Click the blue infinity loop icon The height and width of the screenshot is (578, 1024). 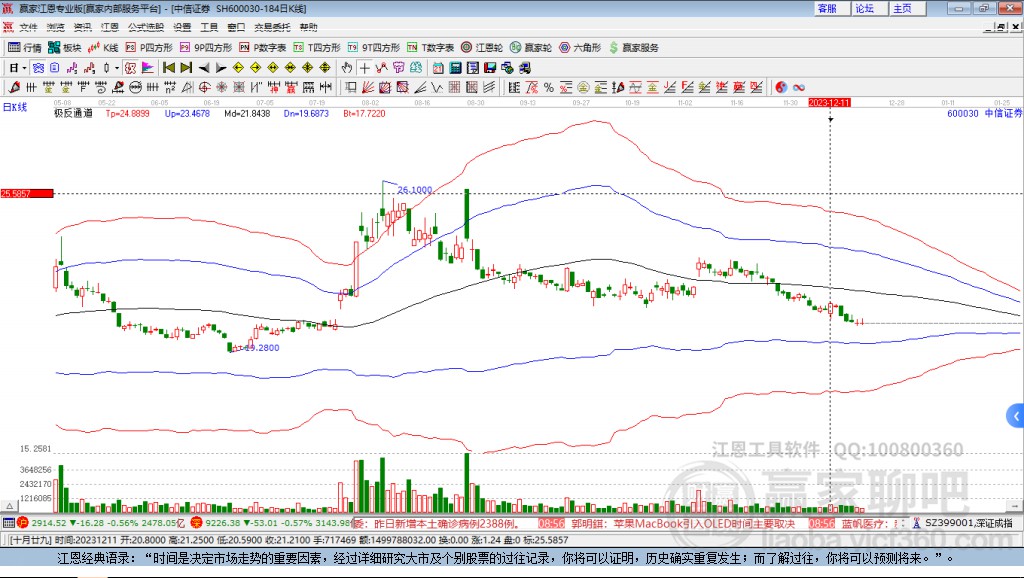click(799, 88)
